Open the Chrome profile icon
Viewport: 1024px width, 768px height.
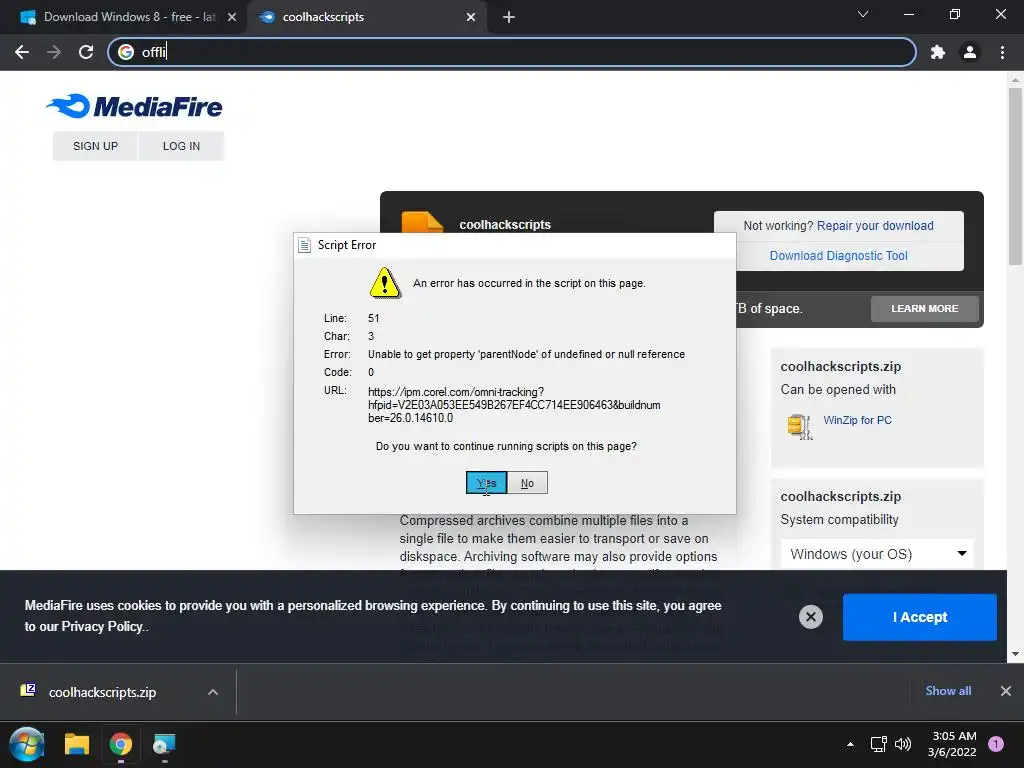(x=970, y=52)
